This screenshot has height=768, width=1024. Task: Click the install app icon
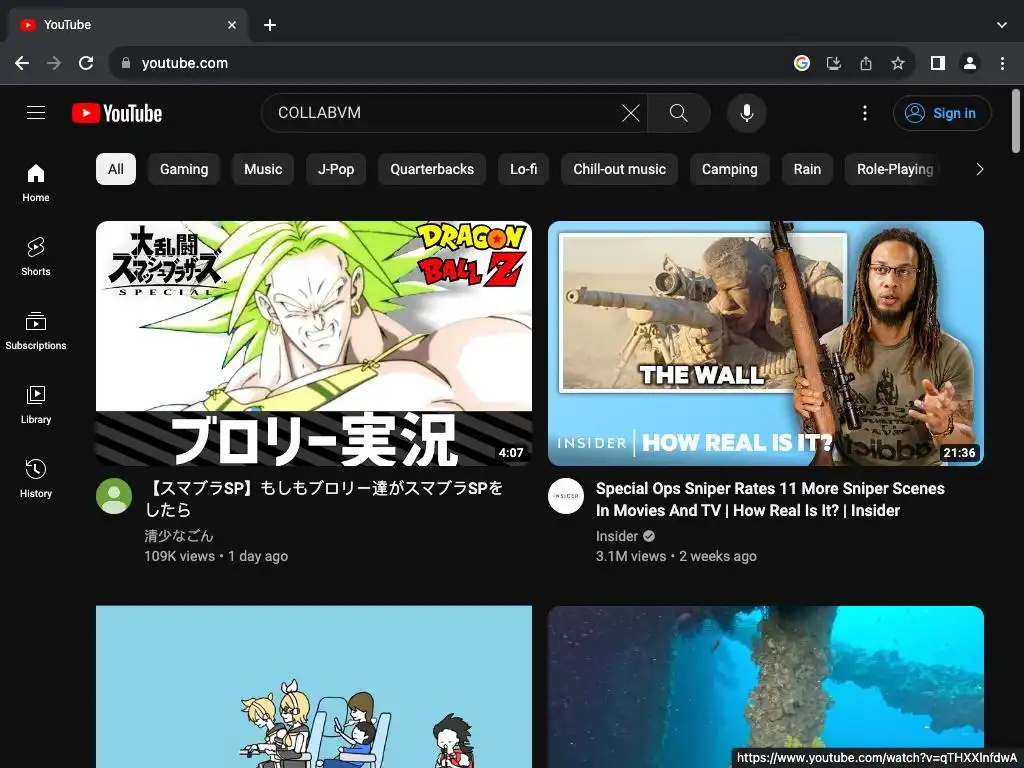point(834,63)
